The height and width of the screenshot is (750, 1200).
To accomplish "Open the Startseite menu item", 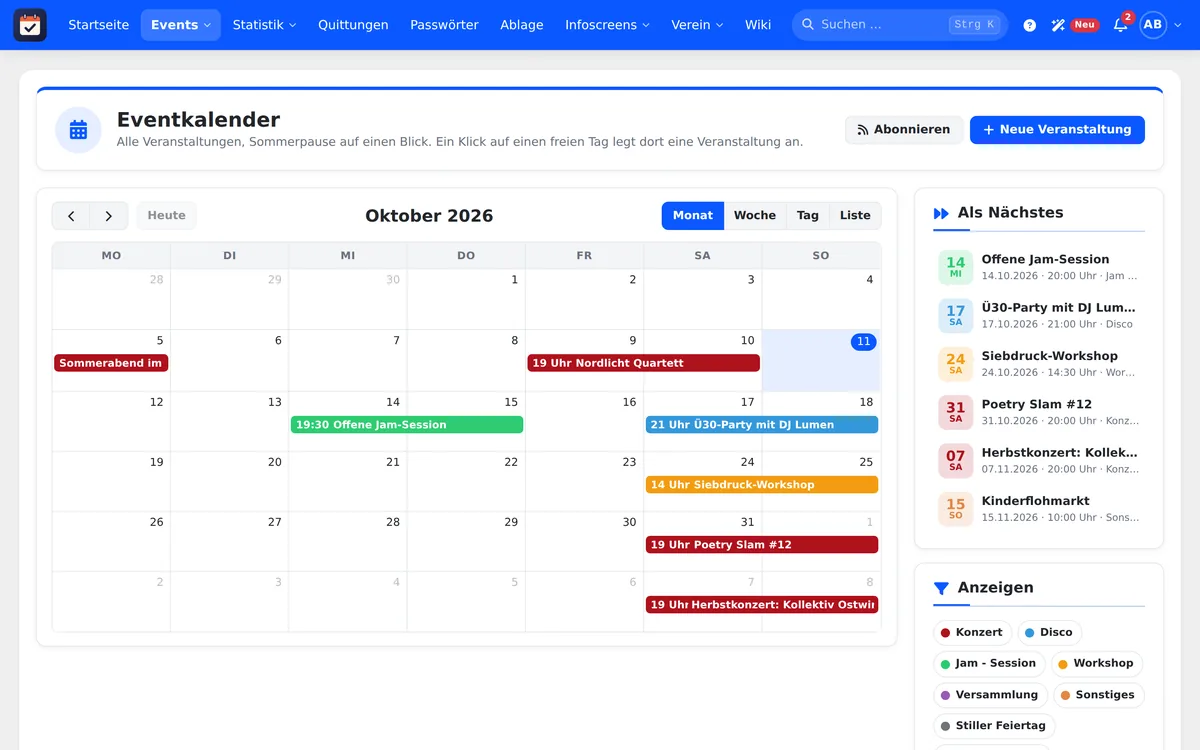I will pos(98,25).
